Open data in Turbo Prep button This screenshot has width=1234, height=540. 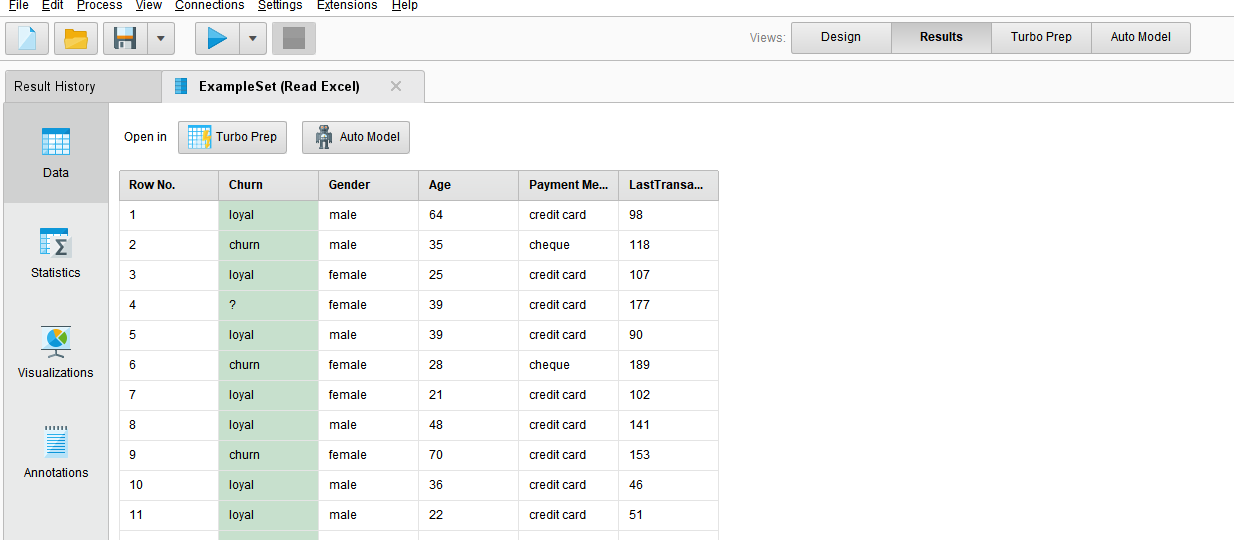coord(232,137)
